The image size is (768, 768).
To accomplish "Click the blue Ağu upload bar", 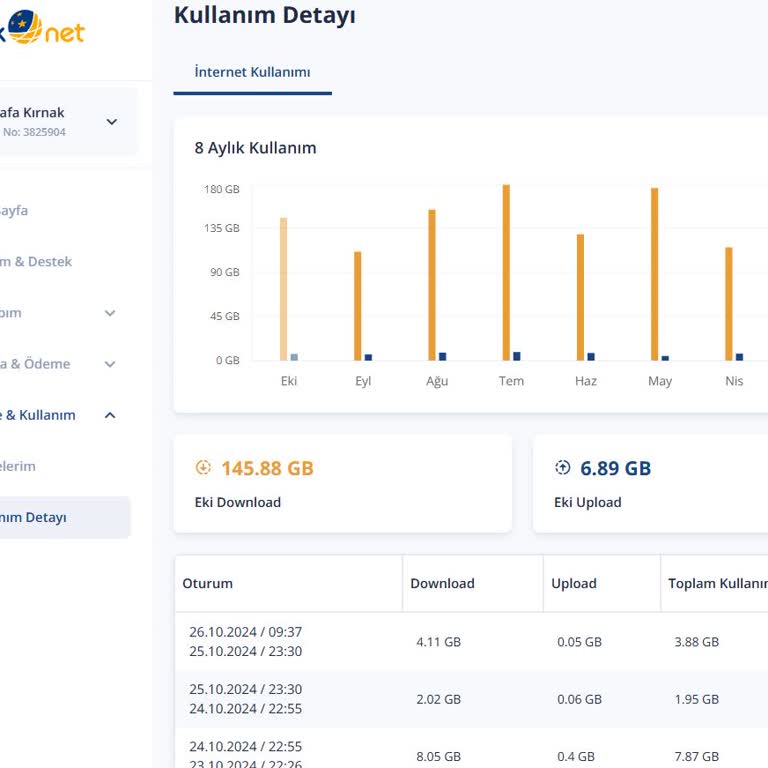I will [442, 356].
